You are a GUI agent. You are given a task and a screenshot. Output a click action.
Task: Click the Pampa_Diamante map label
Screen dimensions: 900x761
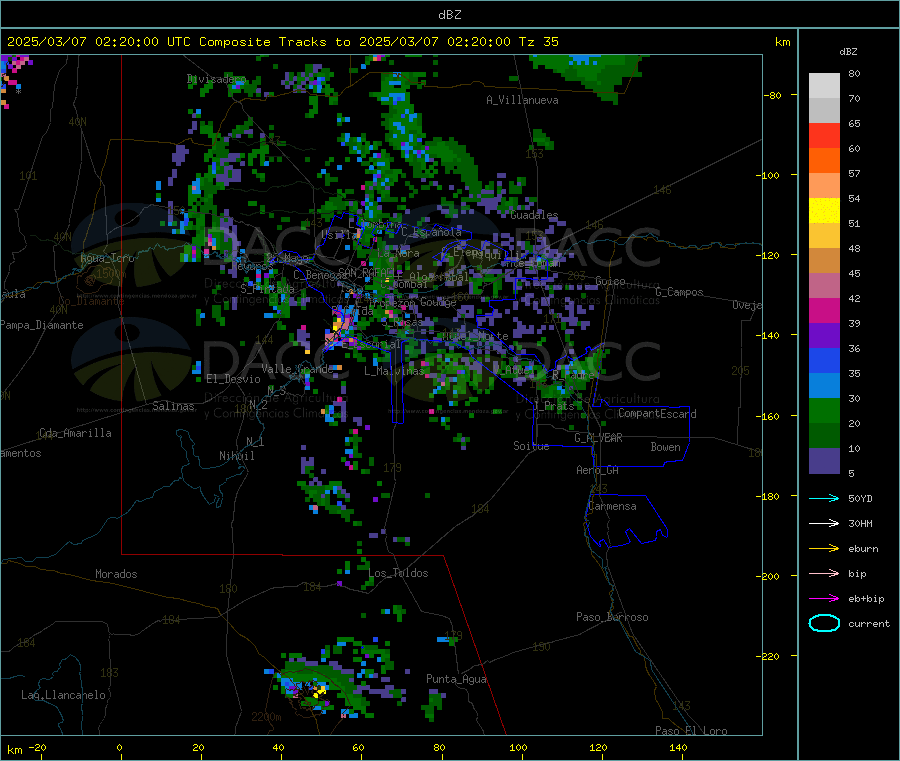click(x=42, y=325)
